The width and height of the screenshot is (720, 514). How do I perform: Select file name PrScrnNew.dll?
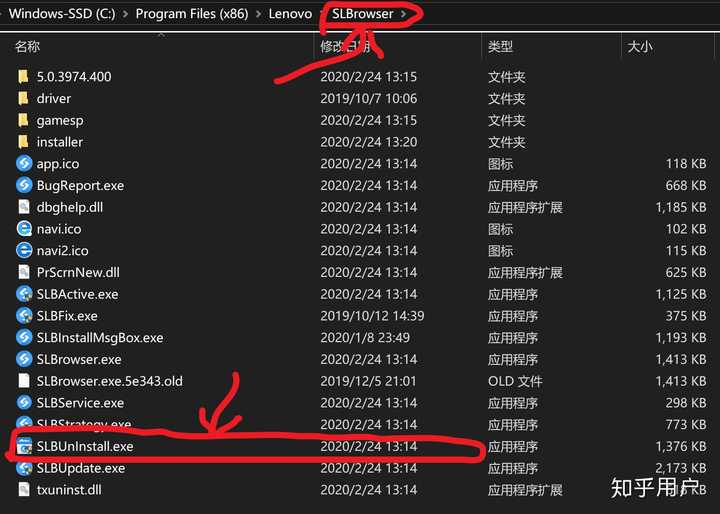pos(78,272)
